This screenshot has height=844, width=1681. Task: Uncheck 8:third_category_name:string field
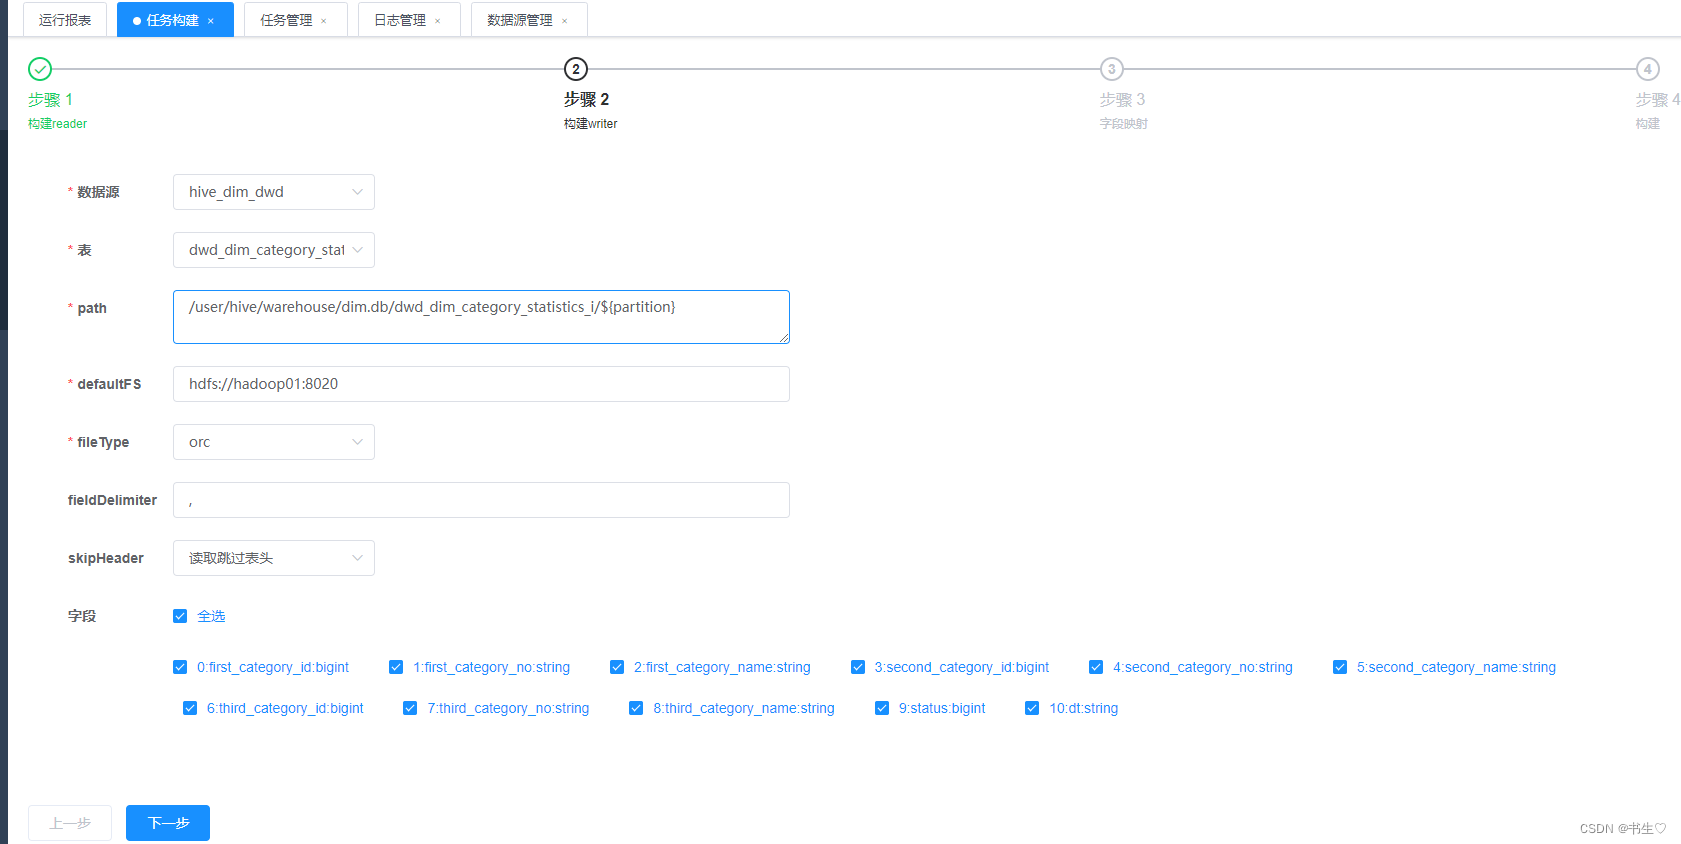pos(636,708)
